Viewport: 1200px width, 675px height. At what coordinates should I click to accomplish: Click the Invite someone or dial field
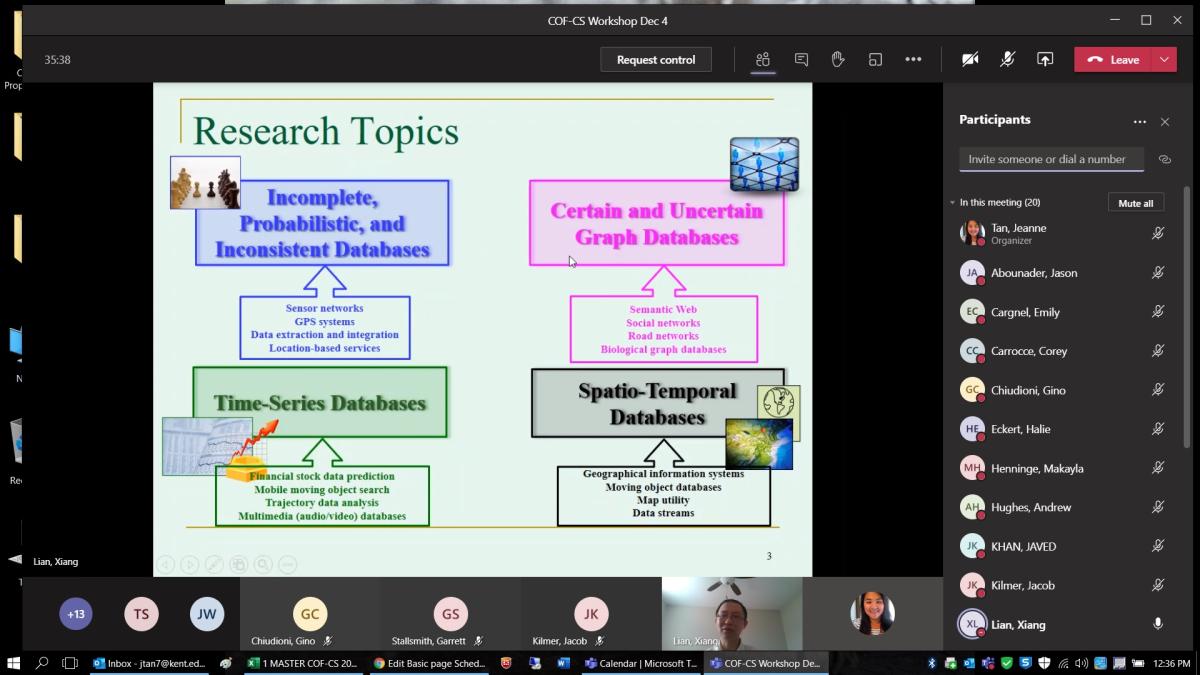[x=1050, y=159]
